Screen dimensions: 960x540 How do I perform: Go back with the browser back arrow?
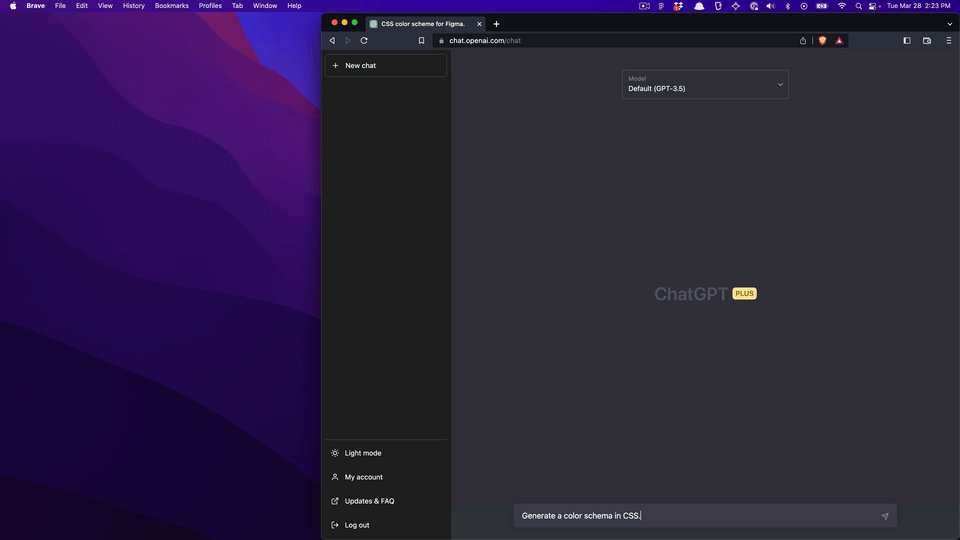(x=332, y=40)
